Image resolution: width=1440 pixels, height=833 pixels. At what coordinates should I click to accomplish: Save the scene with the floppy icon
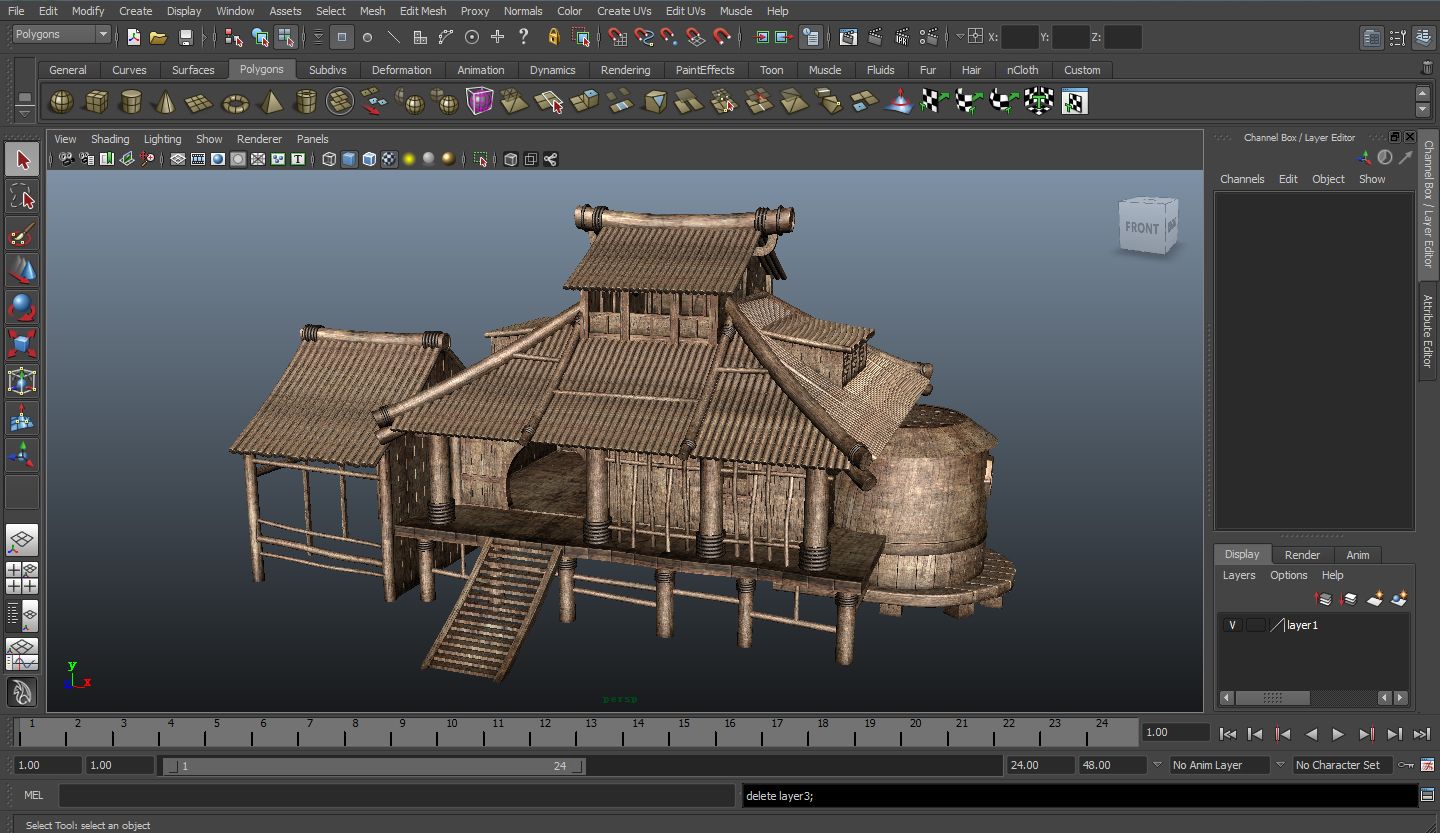(x=185, y=37)
